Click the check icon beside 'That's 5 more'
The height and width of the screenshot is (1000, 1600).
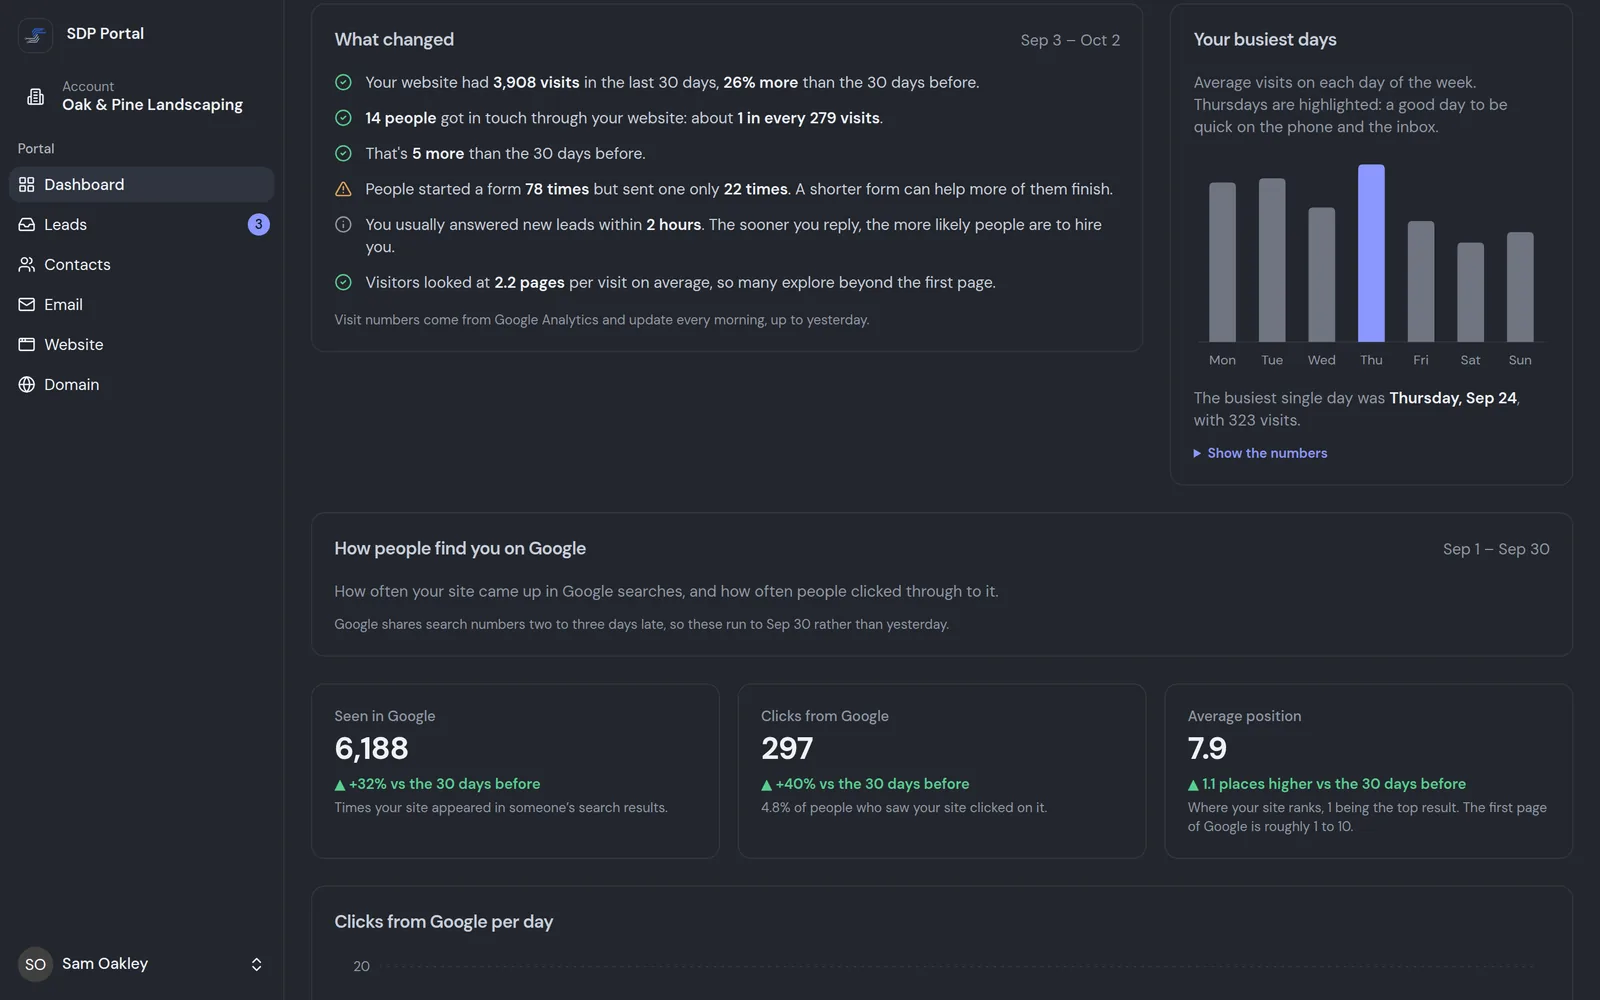(343, 154)
